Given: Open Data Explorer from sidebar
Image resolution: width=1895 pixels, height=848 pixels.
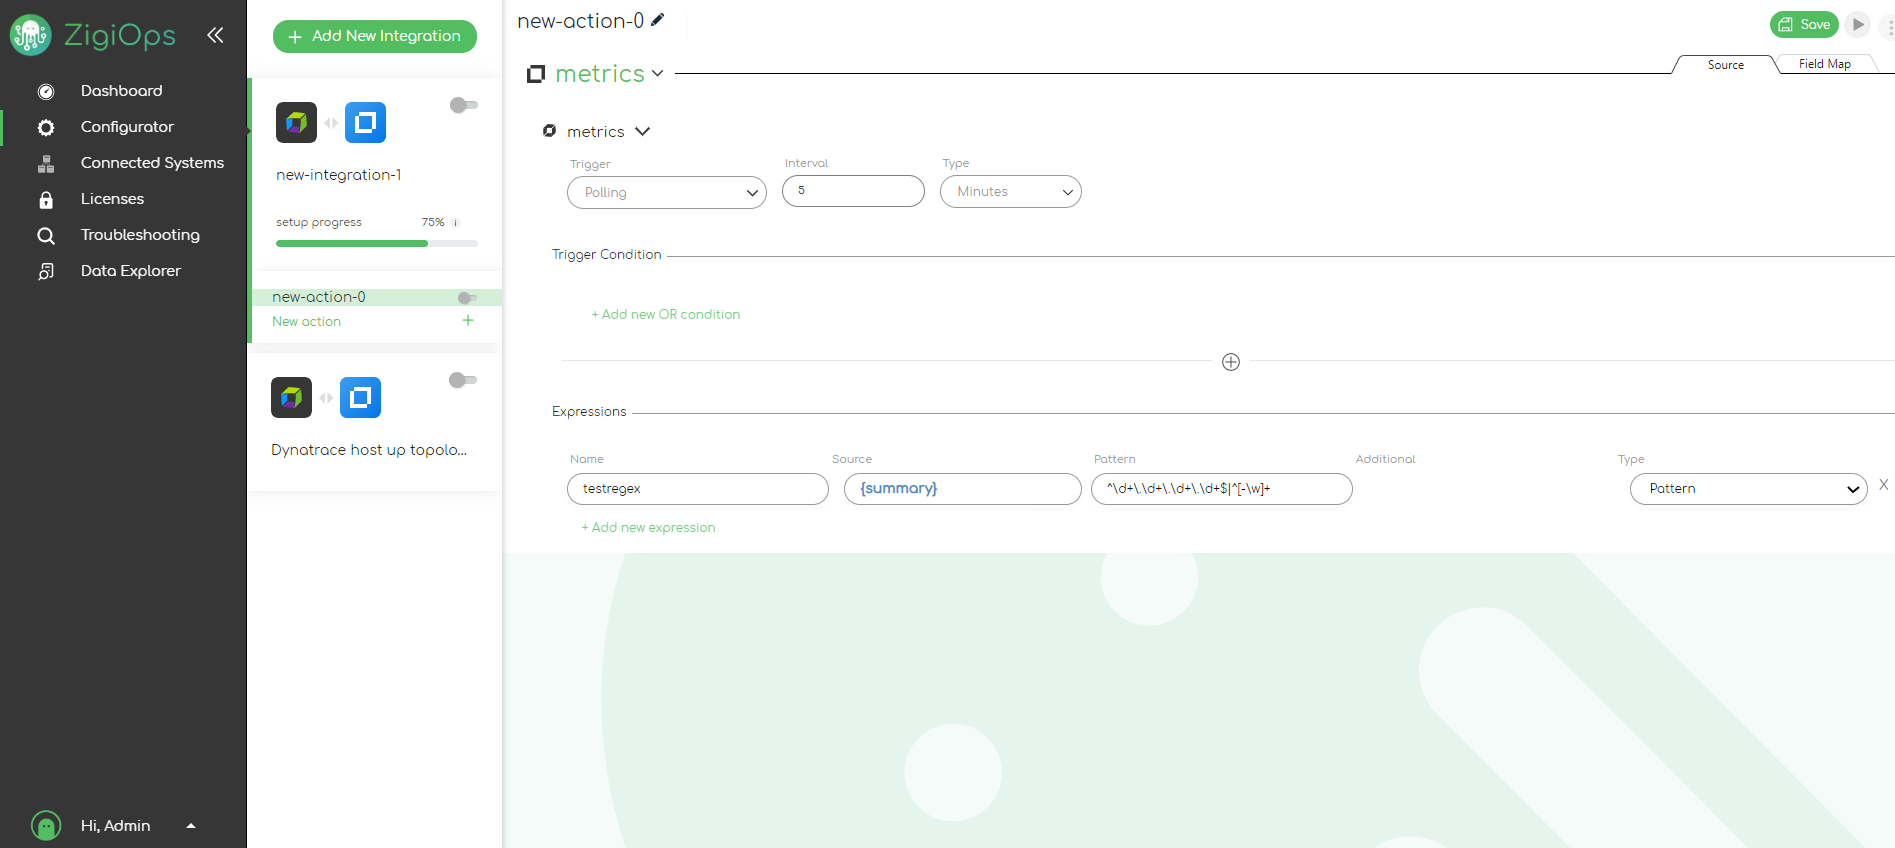Looking at the screenshot, I should pos(131,271).
